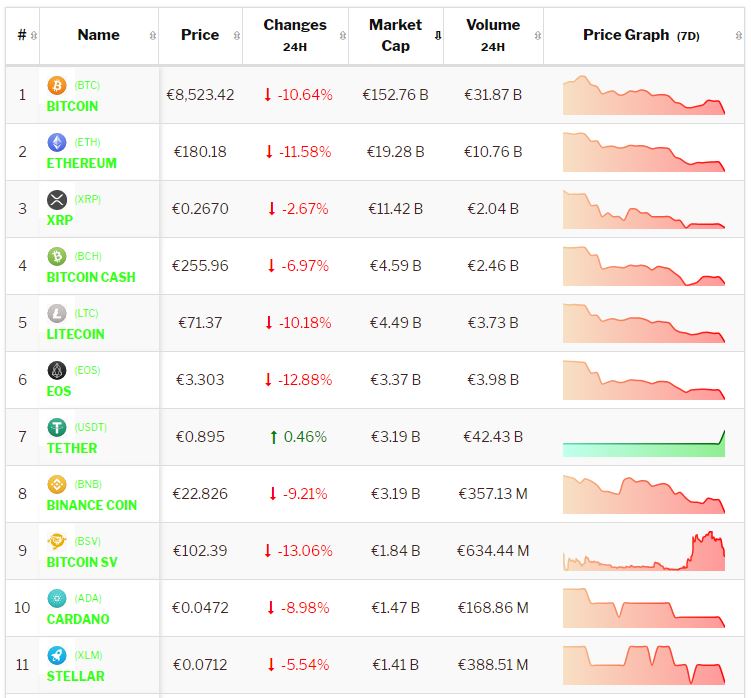
Task: Click the Bitcoin orange logo icon
Action: [x=57, y=87]
